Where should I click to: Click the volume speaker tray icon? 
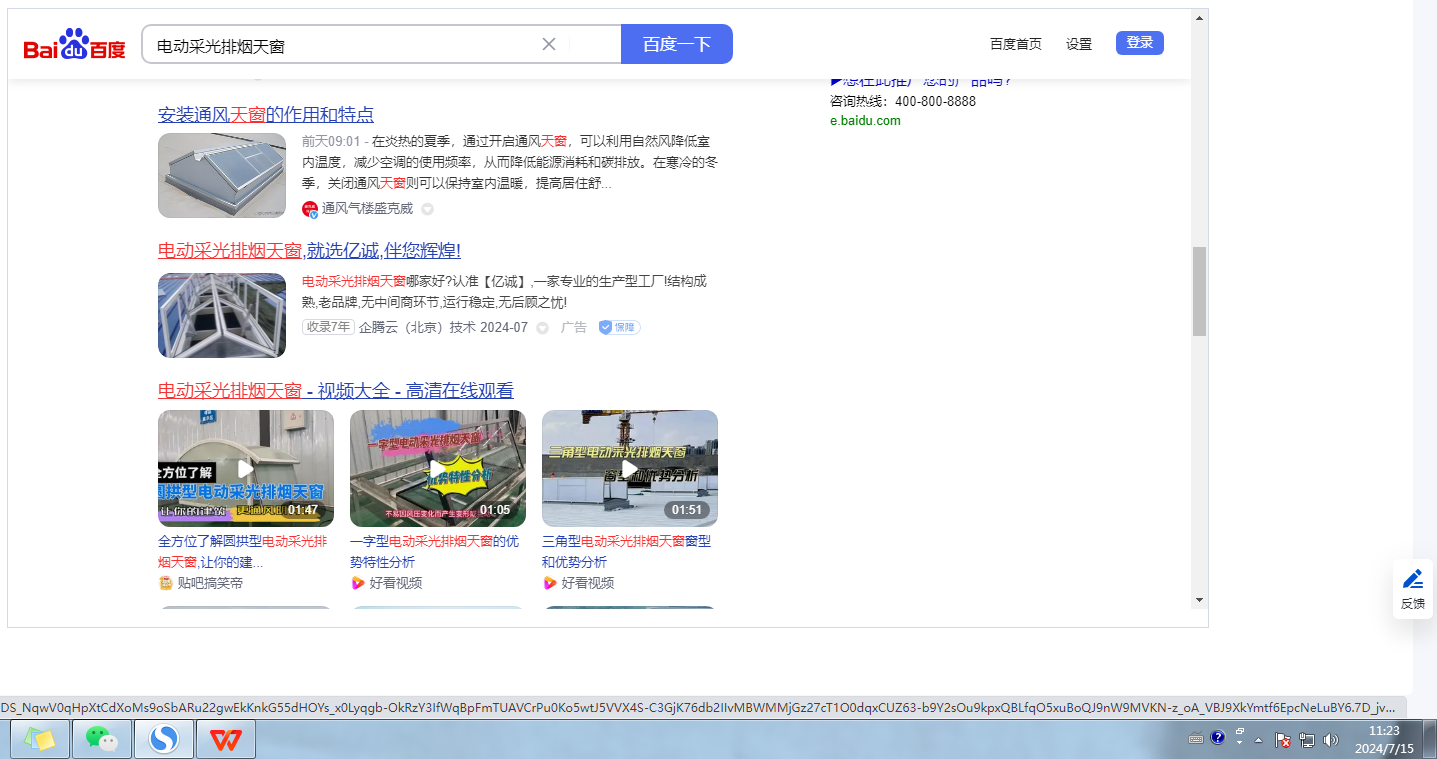[x=1330, y=740]
